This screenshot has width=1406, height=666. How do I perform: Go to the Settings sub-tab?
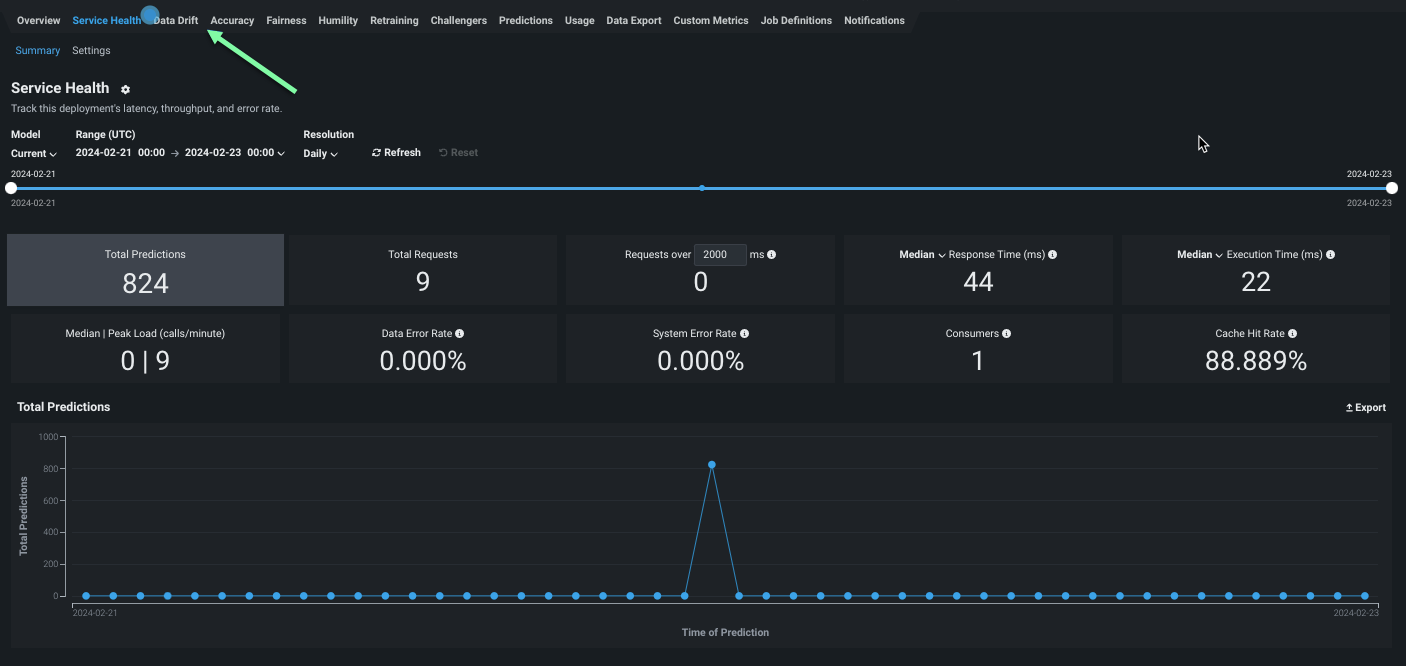91,51
